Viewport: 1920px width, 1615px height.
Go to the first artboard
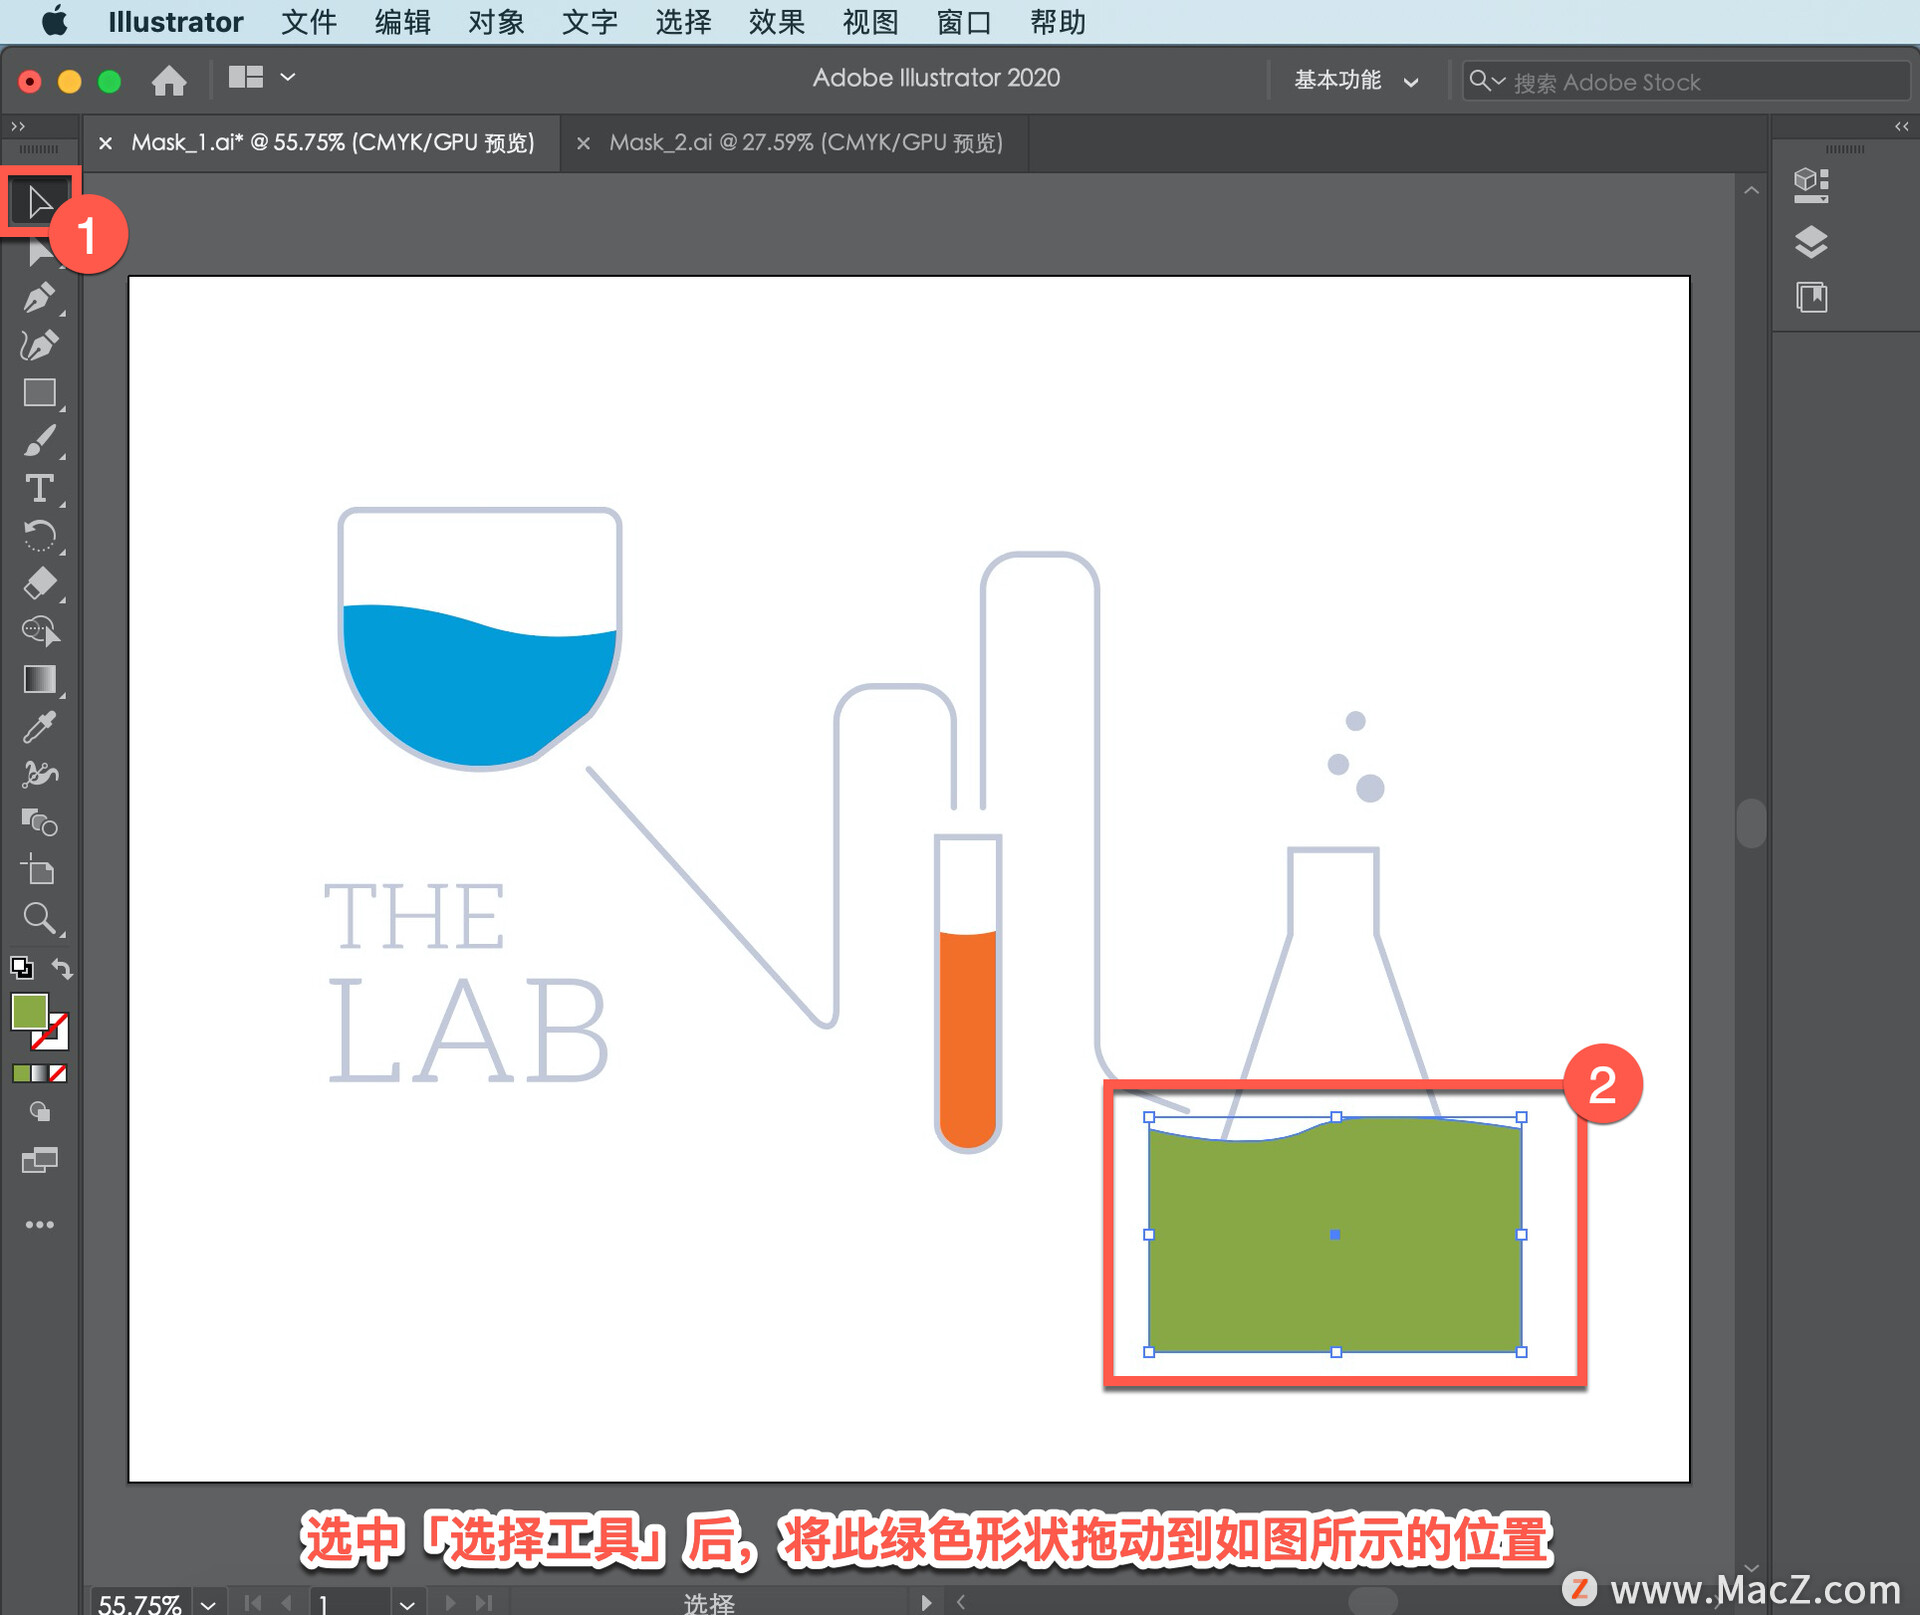(x=253, y=1603)
